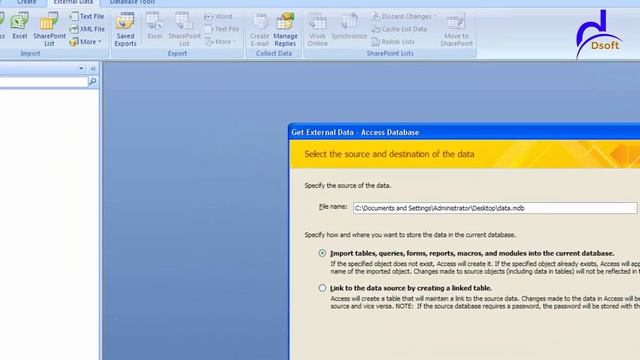Switch to the Create ribbon tab
Screen dimensions: 640x360
(x=27, y=2)
